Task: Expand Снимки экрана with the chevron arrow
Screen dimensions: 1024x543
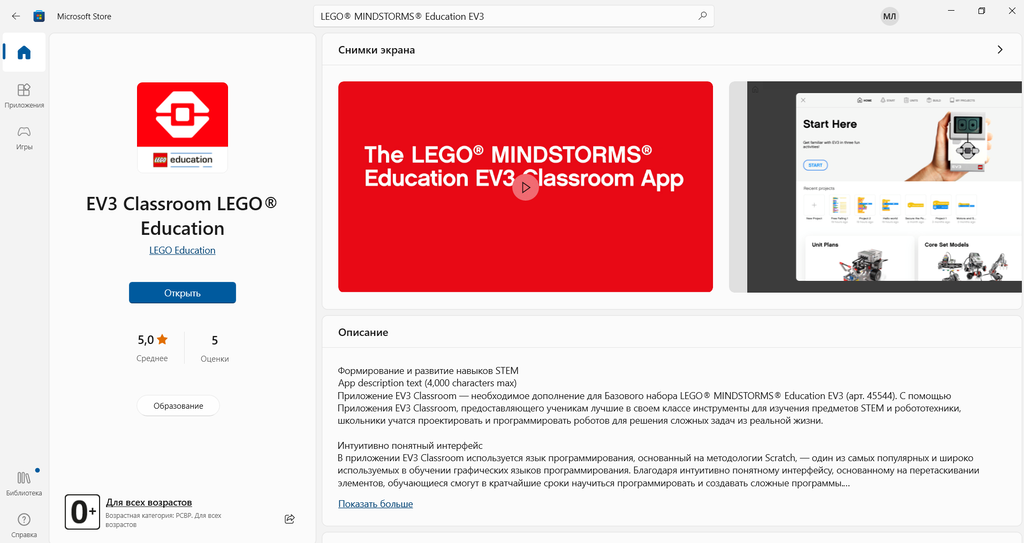Action: coord(1000,50)
